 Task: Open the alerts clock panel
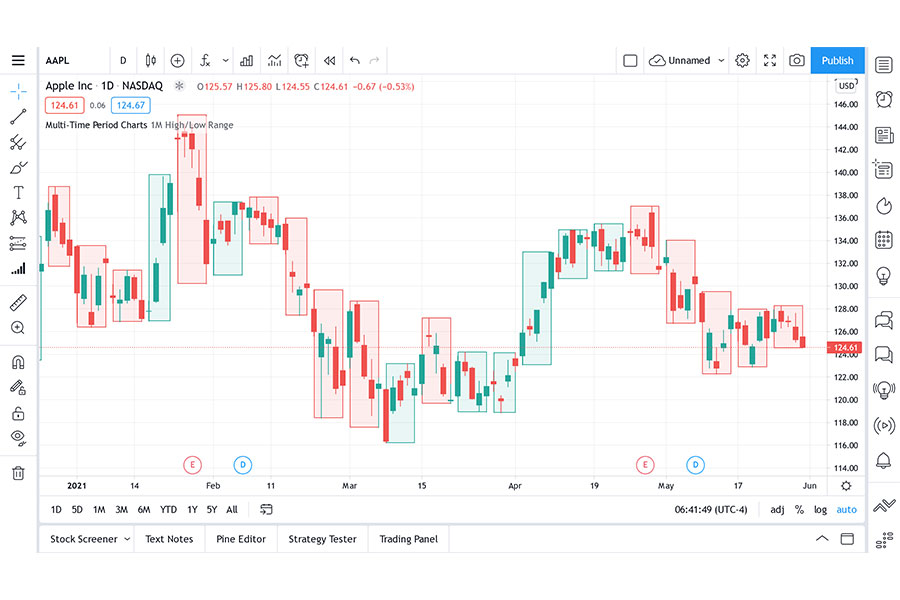click(884, 99)
